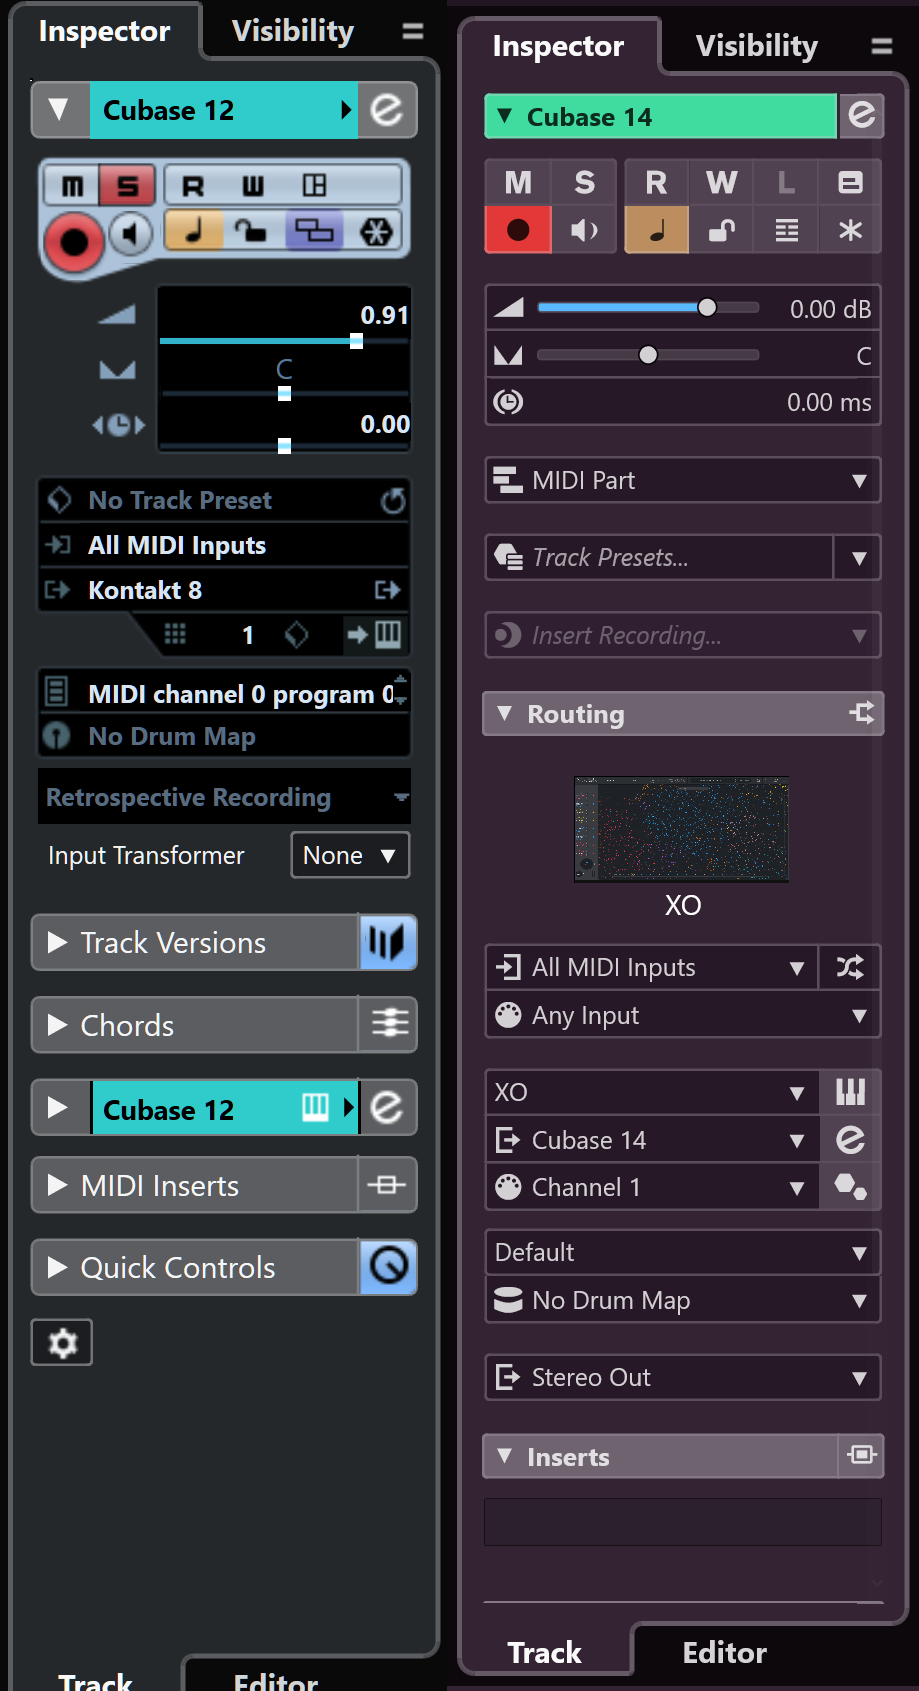Click the piano keys icon next to XO

click(850, 1092)
